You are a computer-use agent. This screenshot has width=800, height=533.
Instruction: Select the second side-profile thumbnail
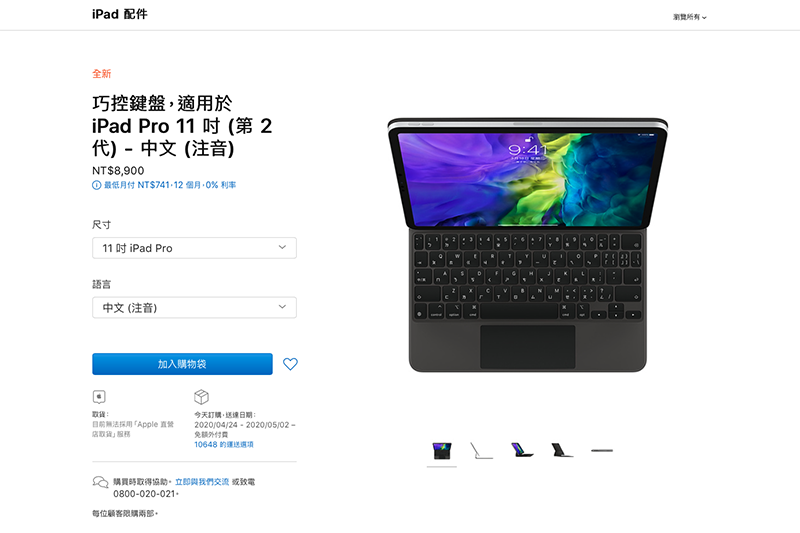[481, 451]
